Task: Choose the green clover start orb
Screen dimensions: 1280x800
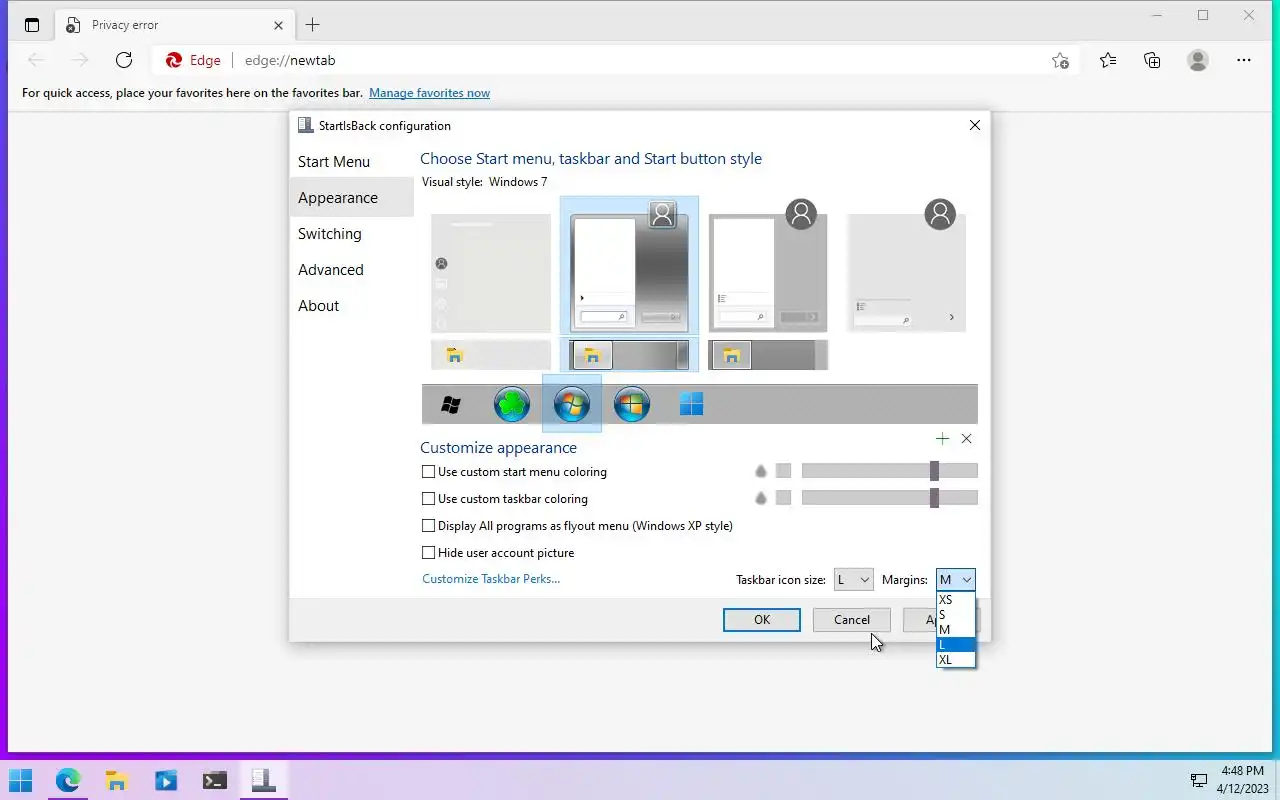Action: tap(512, 404)
